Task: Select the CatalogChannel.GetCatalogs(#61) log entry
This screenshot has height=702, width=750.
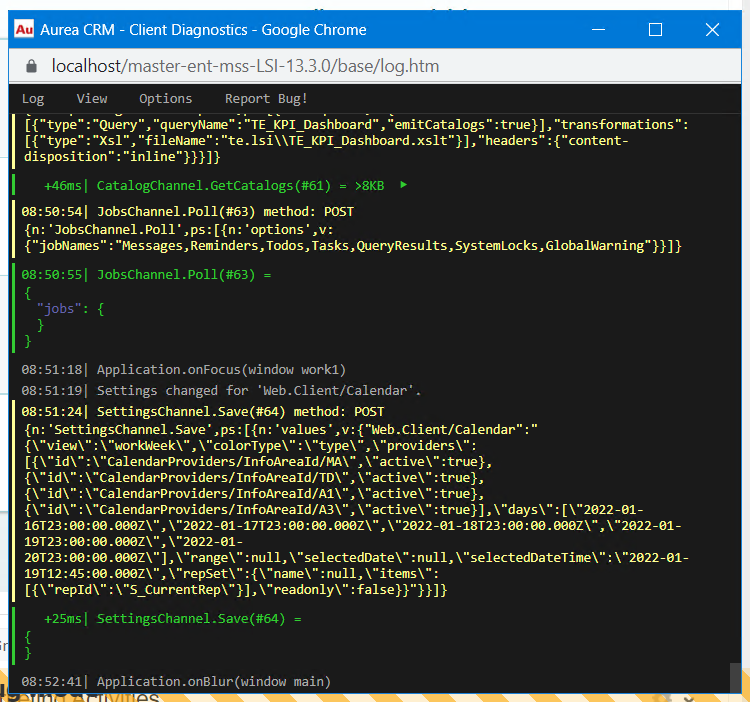Action: coord(214,186)
